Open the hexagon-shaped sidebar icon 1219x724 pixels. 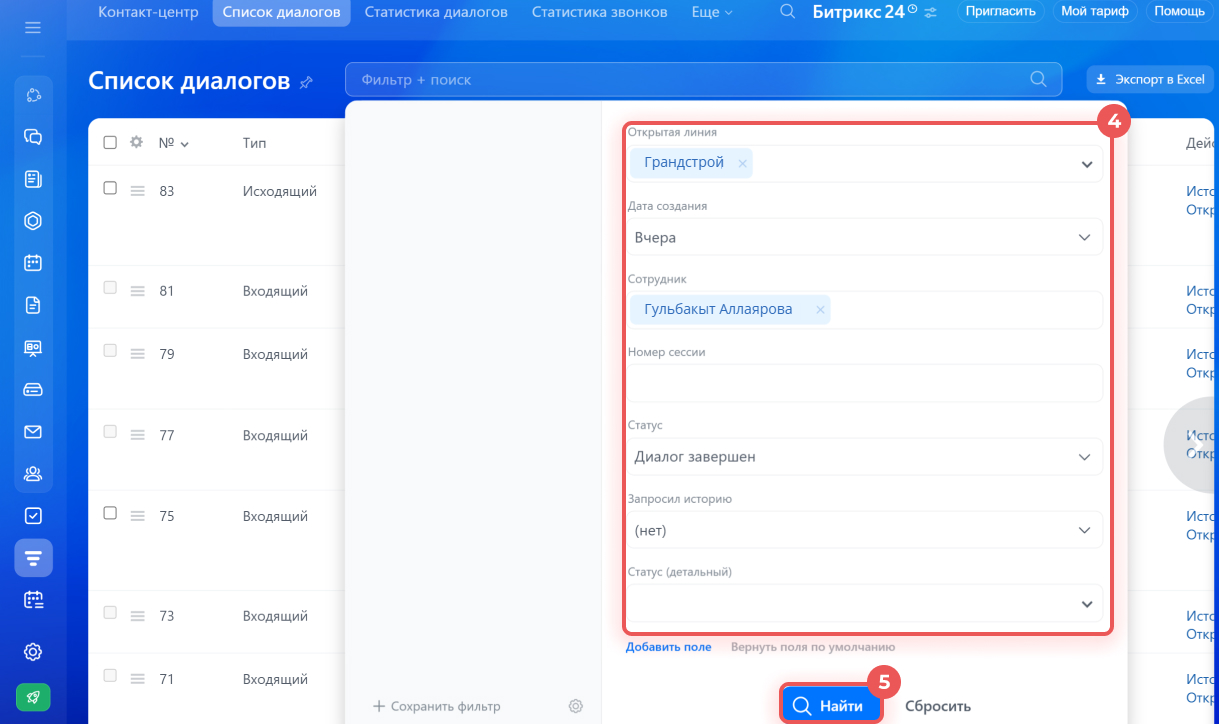point(33,221)
